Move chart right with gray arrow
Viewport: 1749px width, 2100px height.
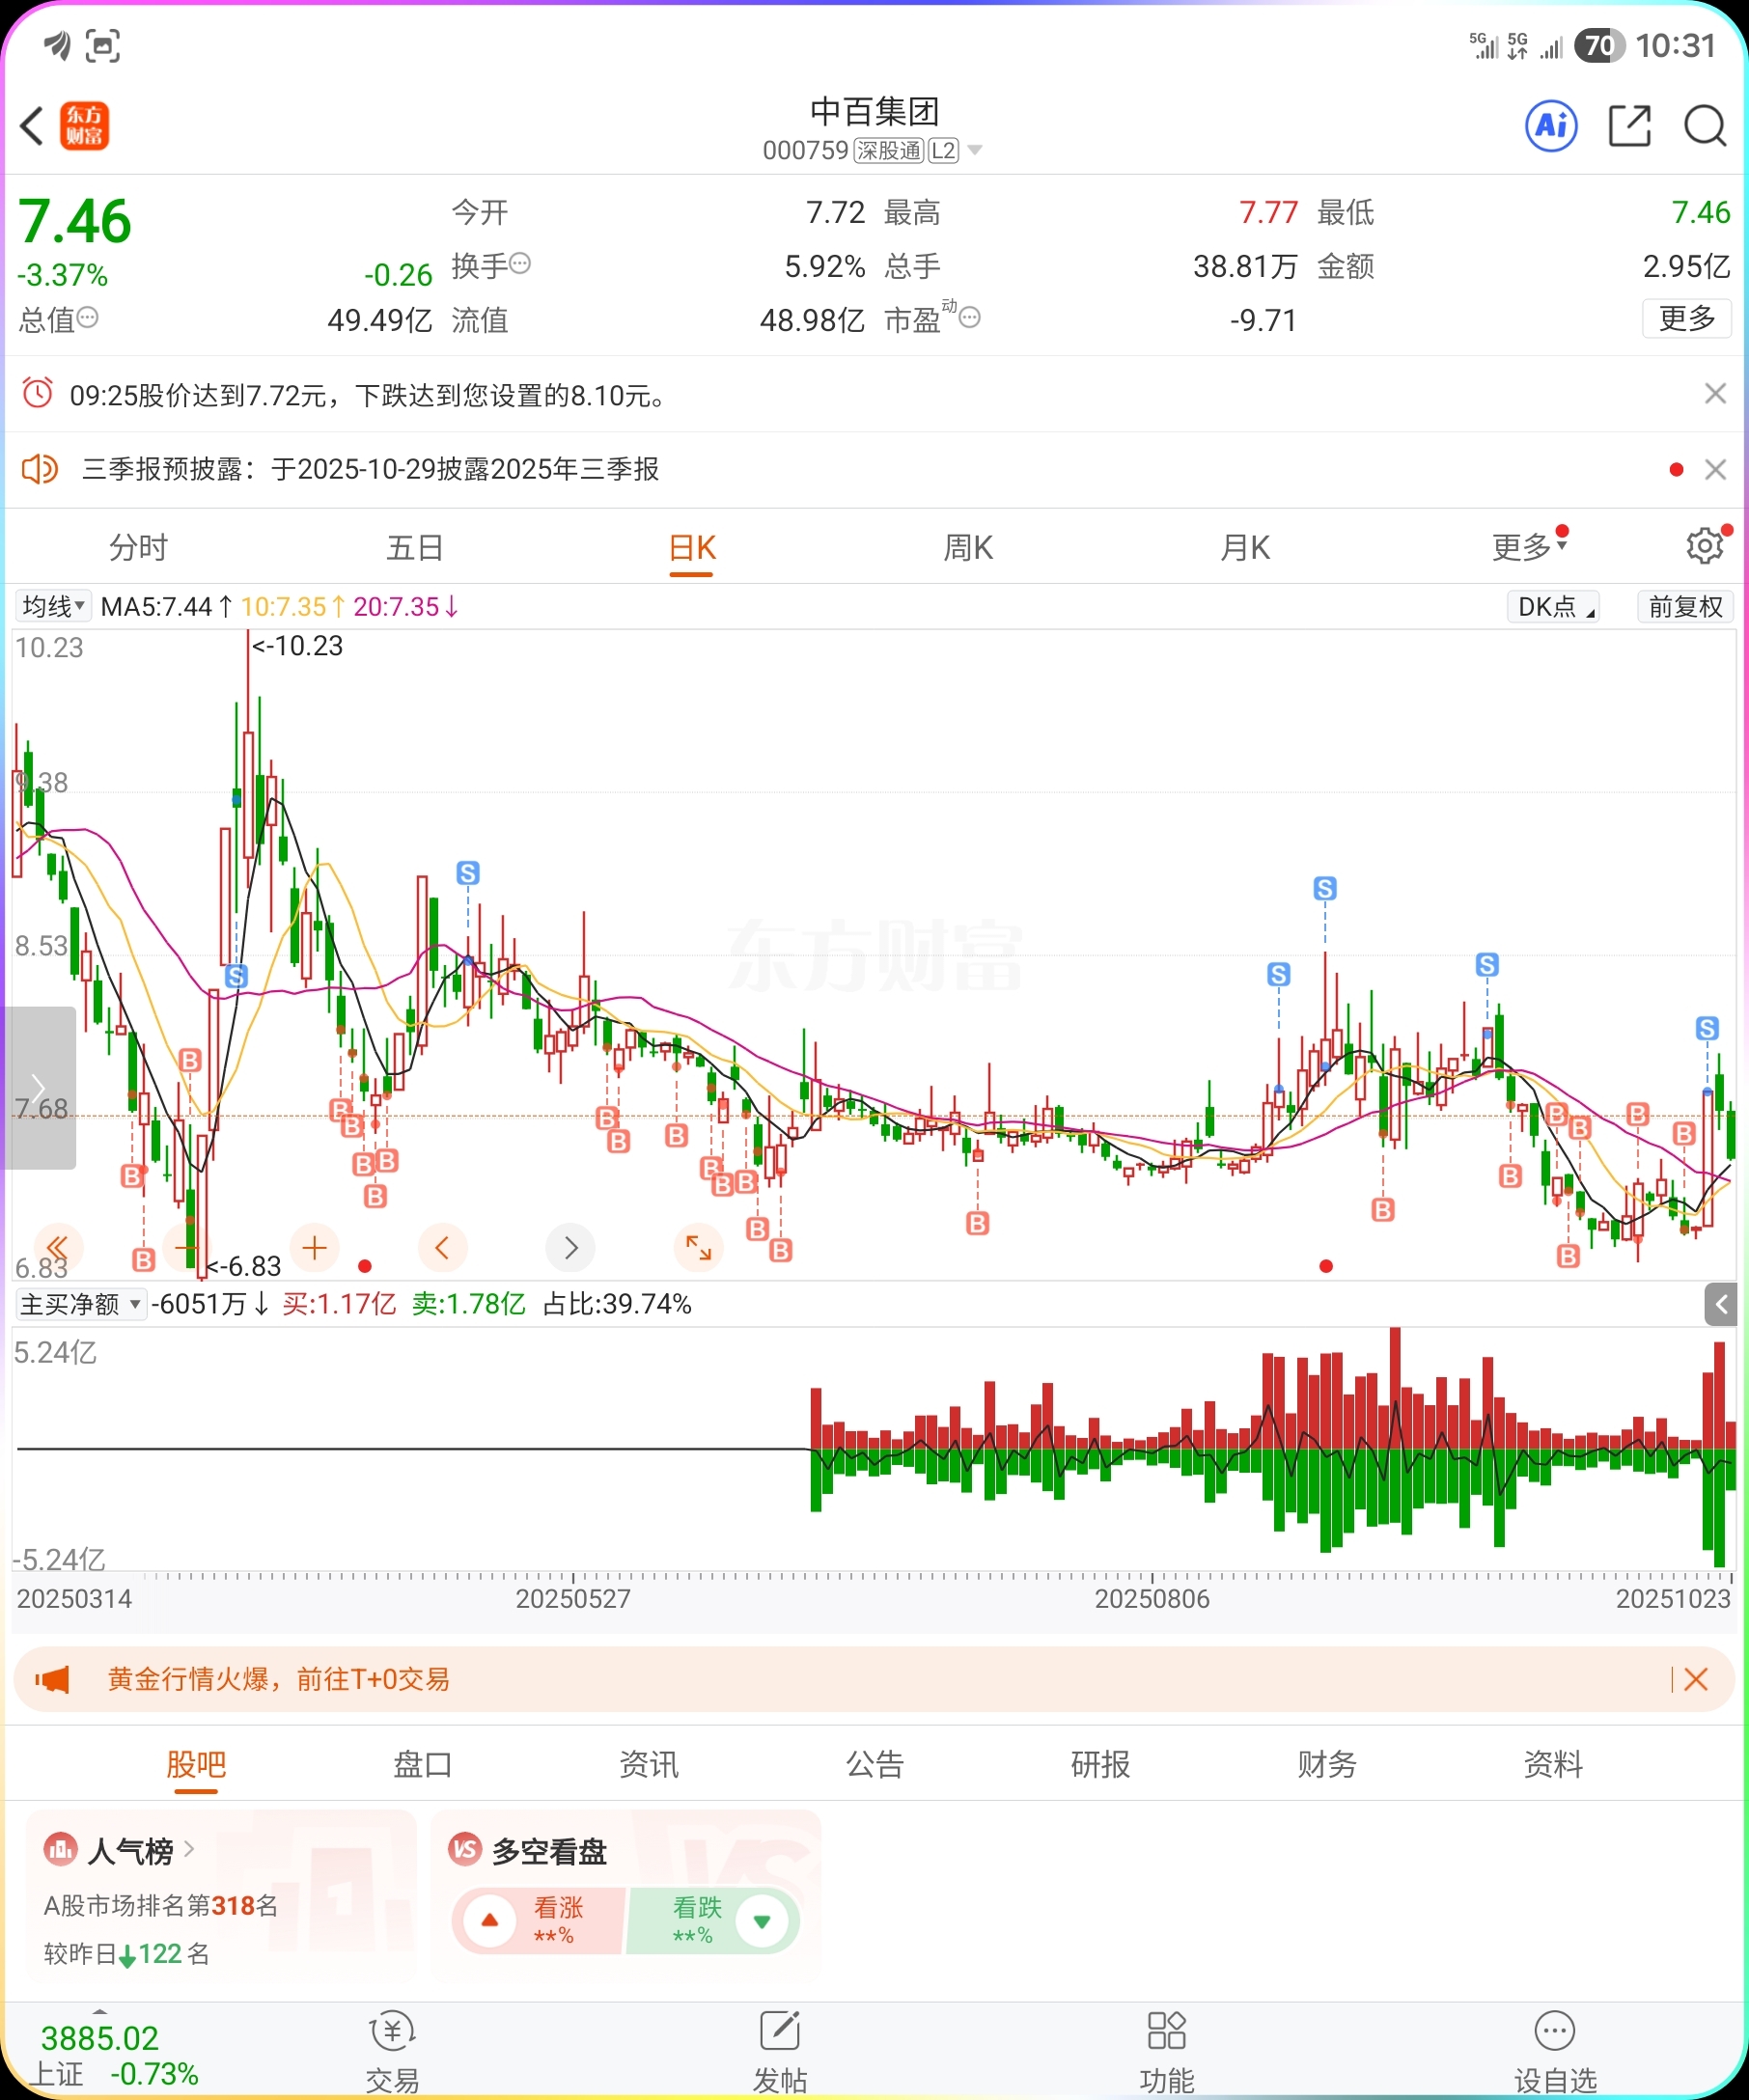[571, 1247]
